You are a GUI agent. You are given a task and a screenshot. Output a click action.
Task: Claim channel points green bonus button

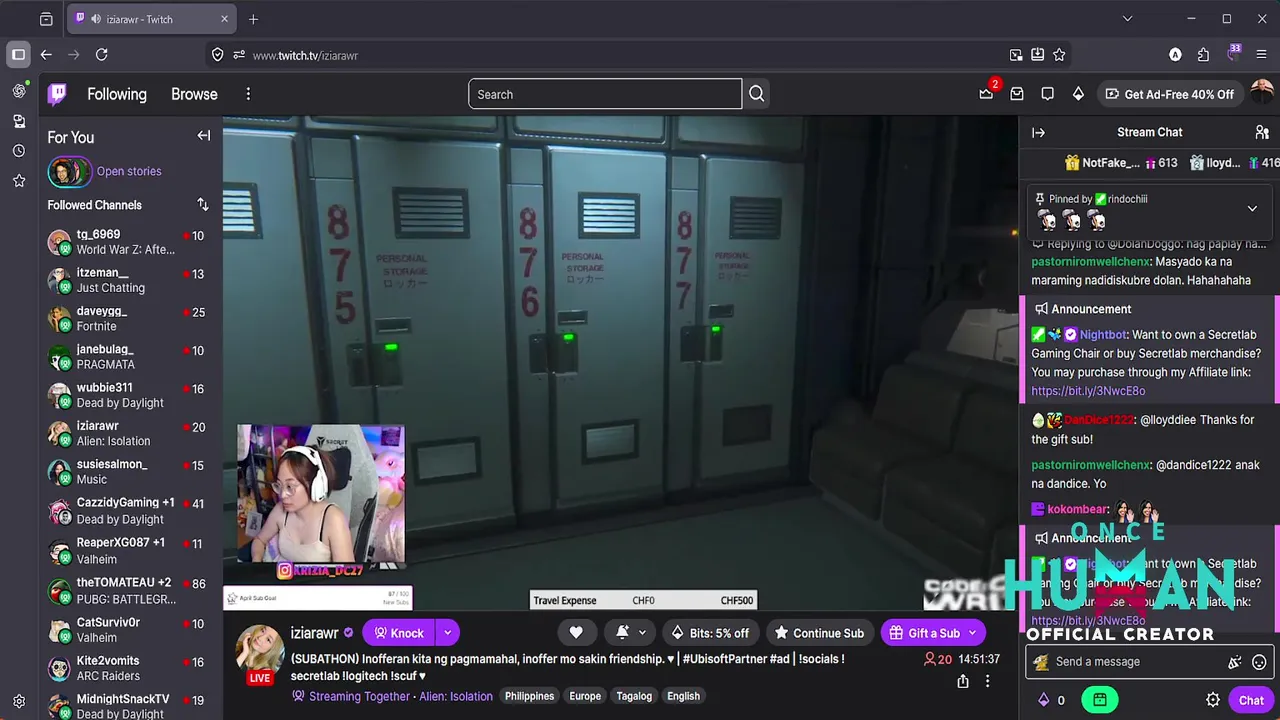(1099, 700)
